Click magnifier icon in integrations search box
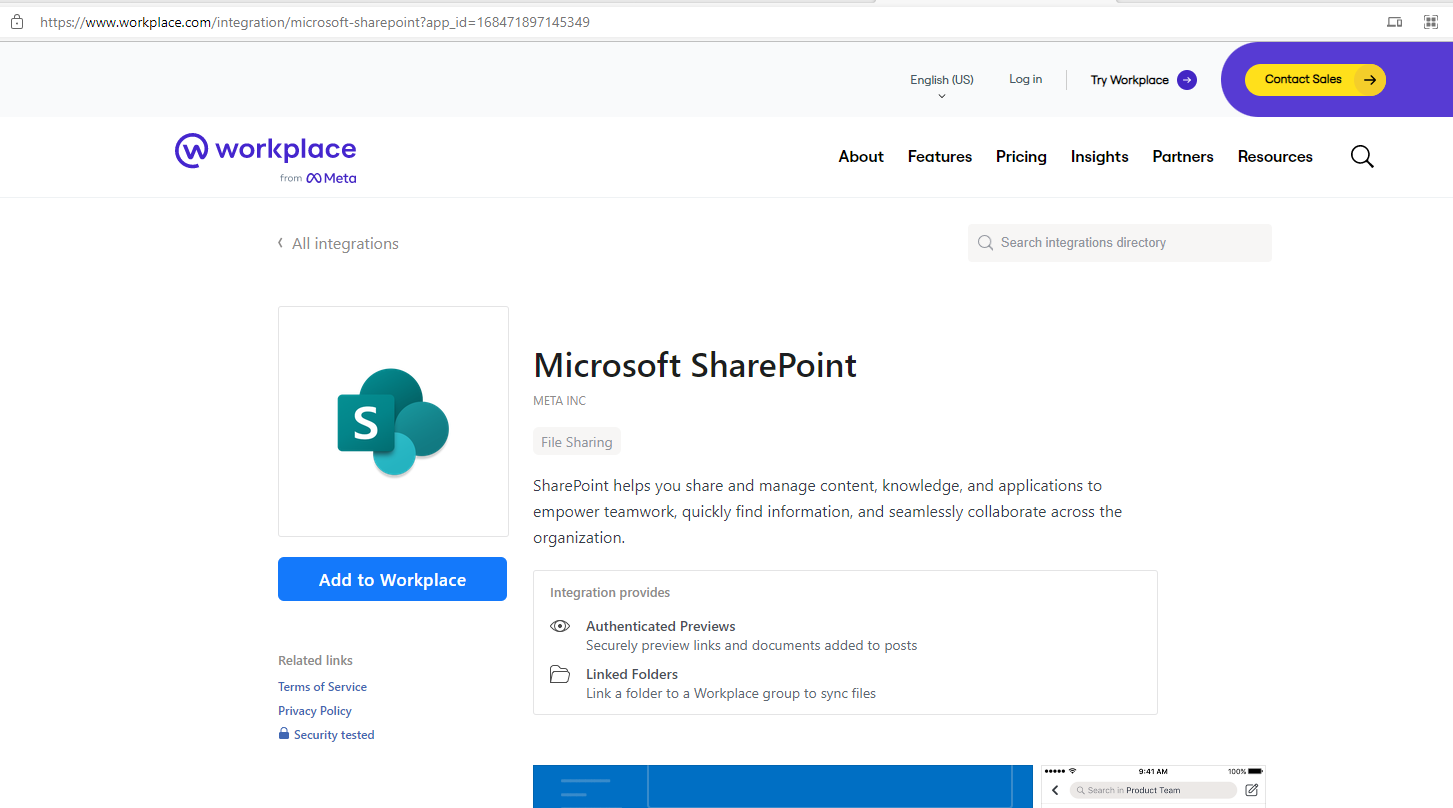 point(985,243)
